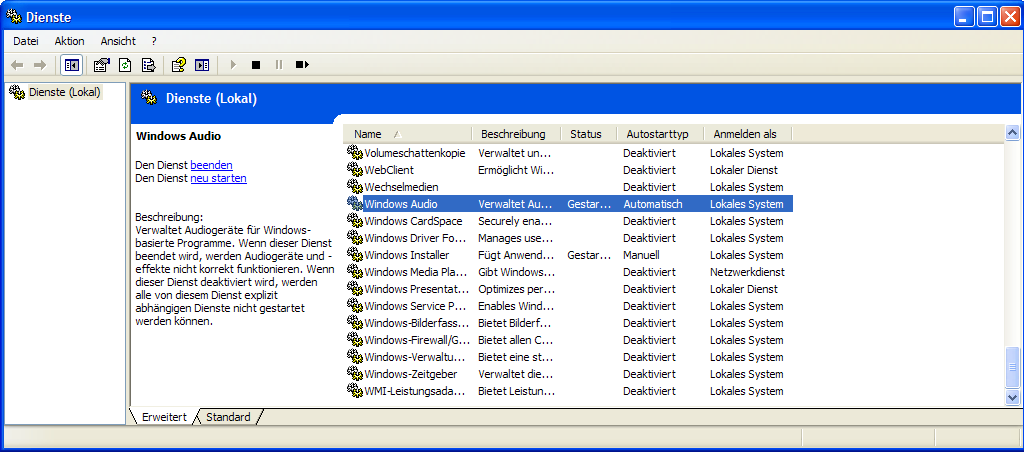The height and width of the screenshot is (452, 1024).
Task: Select the Windows-Zeitgeber service name
Action: (411, 374)
